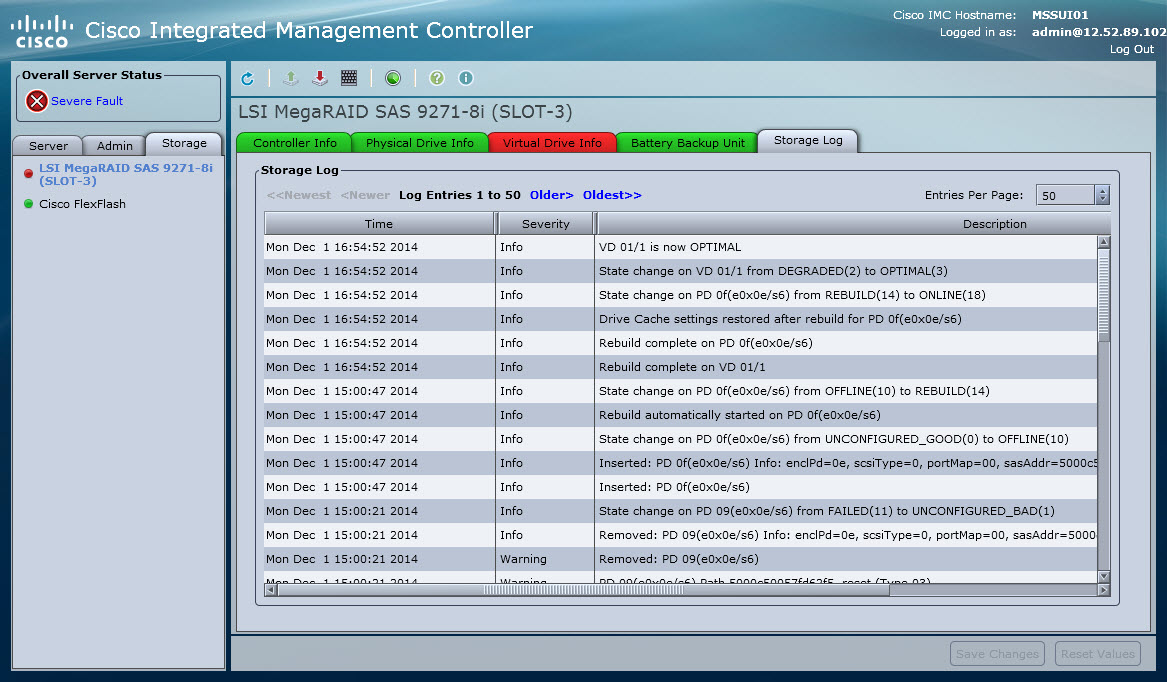Select 'FAILED(11) to UNCONFIGURED_BAD(1)' log entry

pos(681,511)
